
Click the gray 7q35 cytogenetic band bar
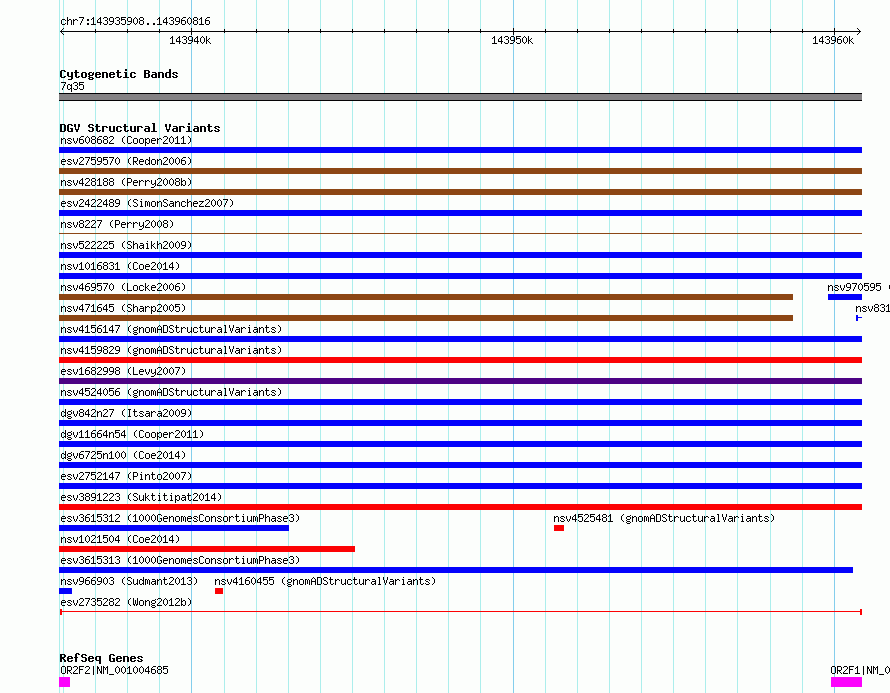pos(460,97)
